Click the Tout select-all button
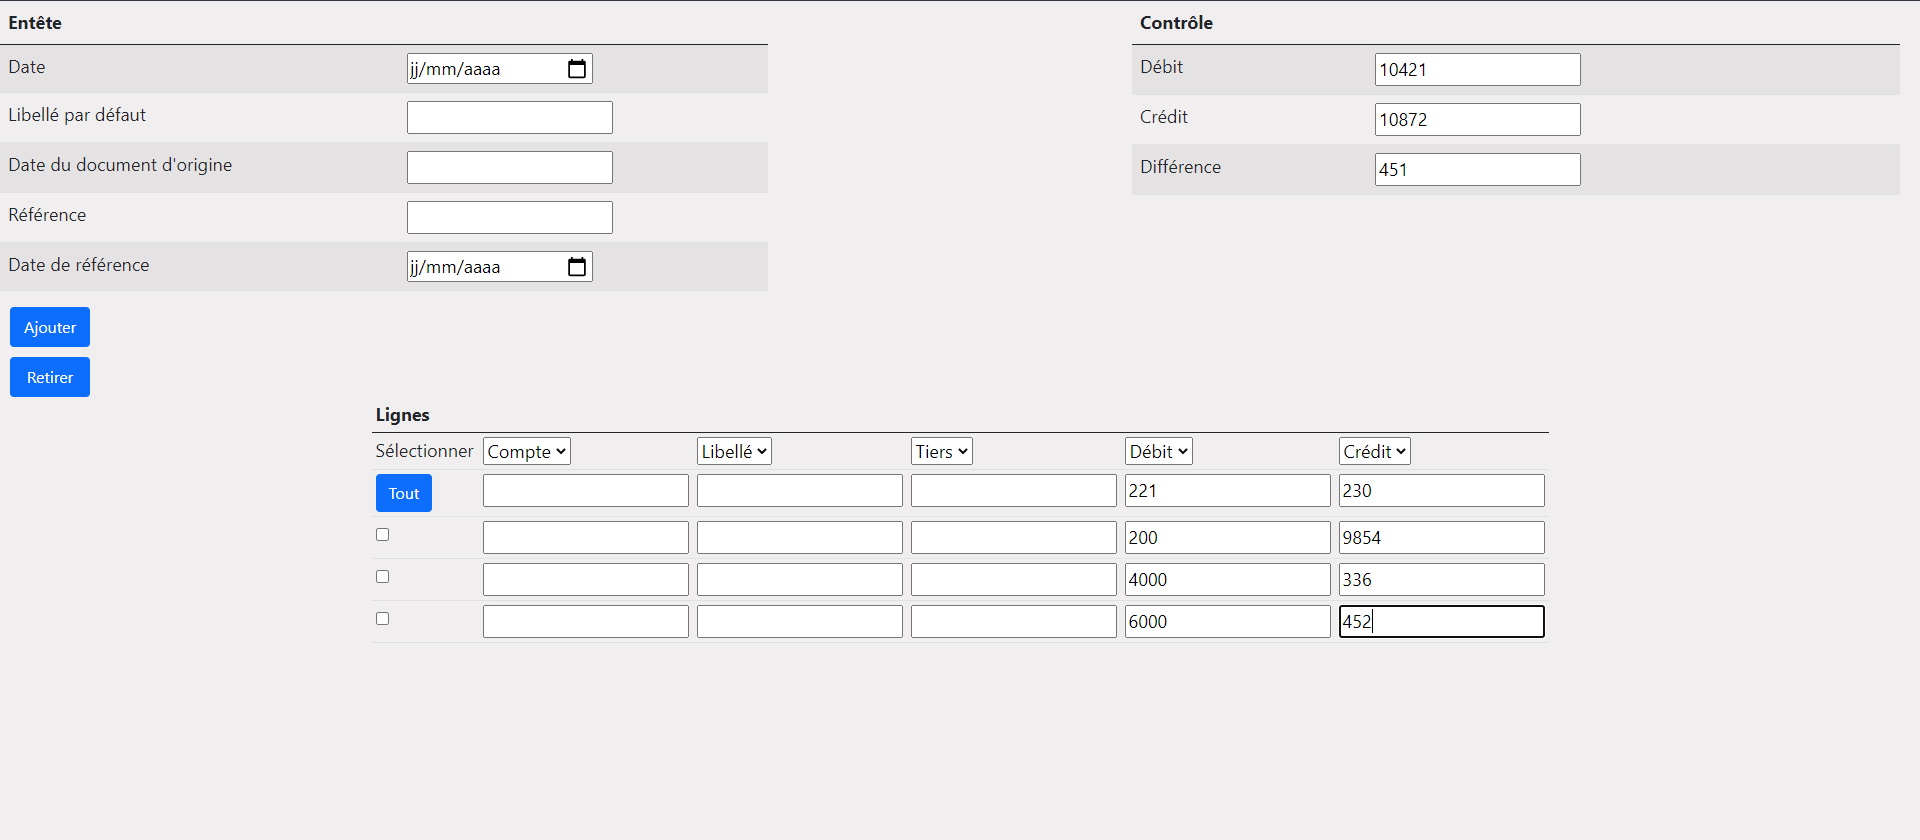The image size is (1920, 840). pyautogui.click(x=404, y=493)
